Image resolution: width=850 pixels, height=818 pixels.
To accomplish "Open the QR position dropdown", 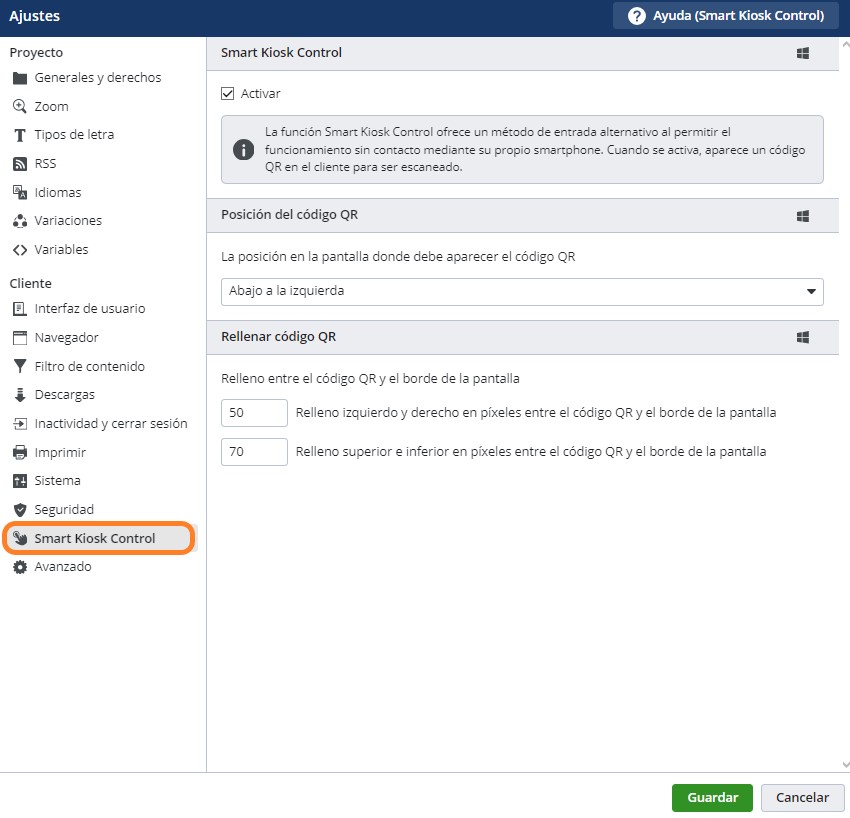I will click(x=521, y=291).
